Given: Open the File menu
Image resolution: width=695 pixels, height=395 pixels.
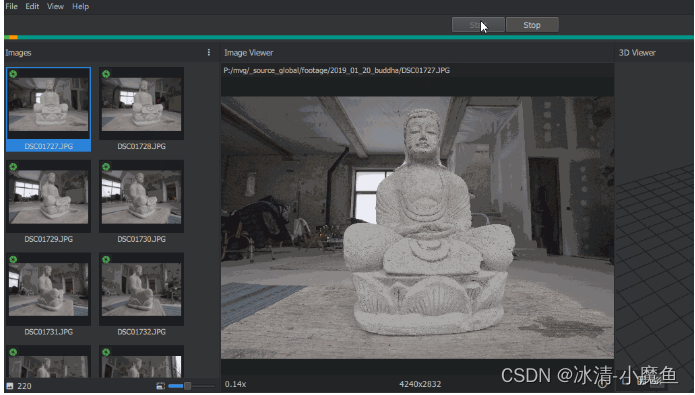Looking at the screenshot, I should [12, 6].
